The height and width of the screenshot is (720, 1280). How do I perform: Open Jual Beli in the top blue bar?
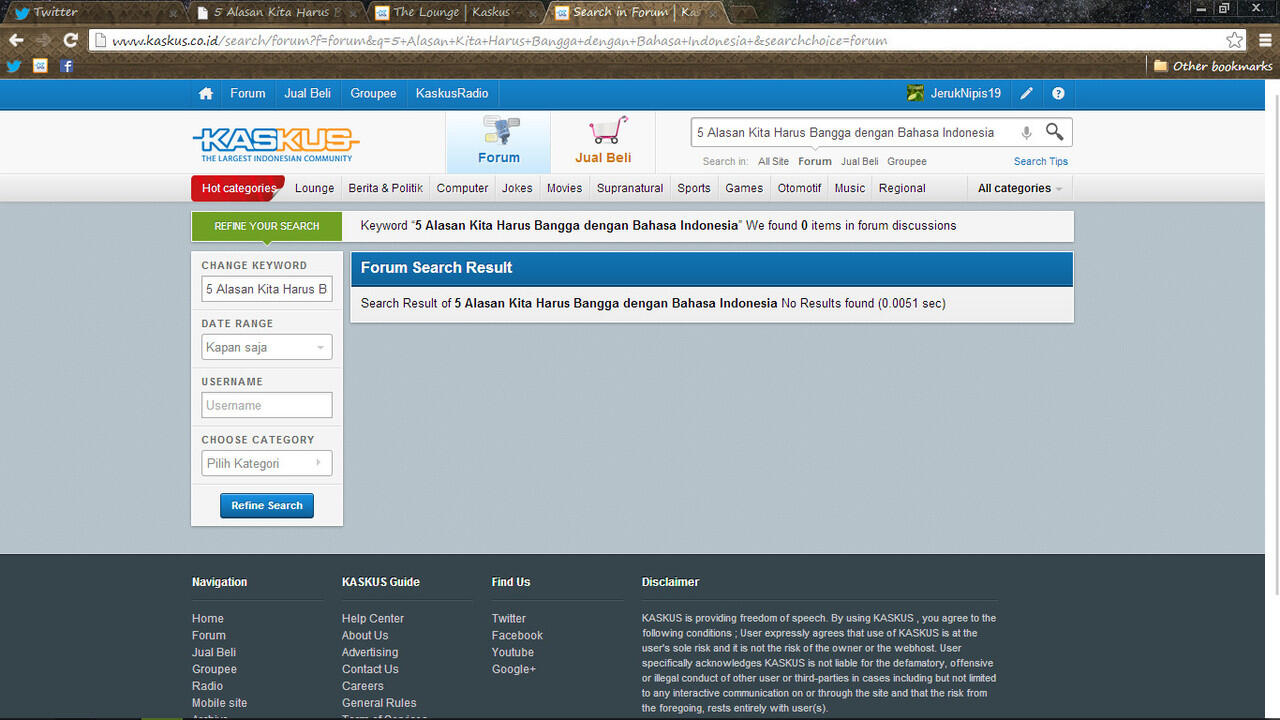(307, 93)
